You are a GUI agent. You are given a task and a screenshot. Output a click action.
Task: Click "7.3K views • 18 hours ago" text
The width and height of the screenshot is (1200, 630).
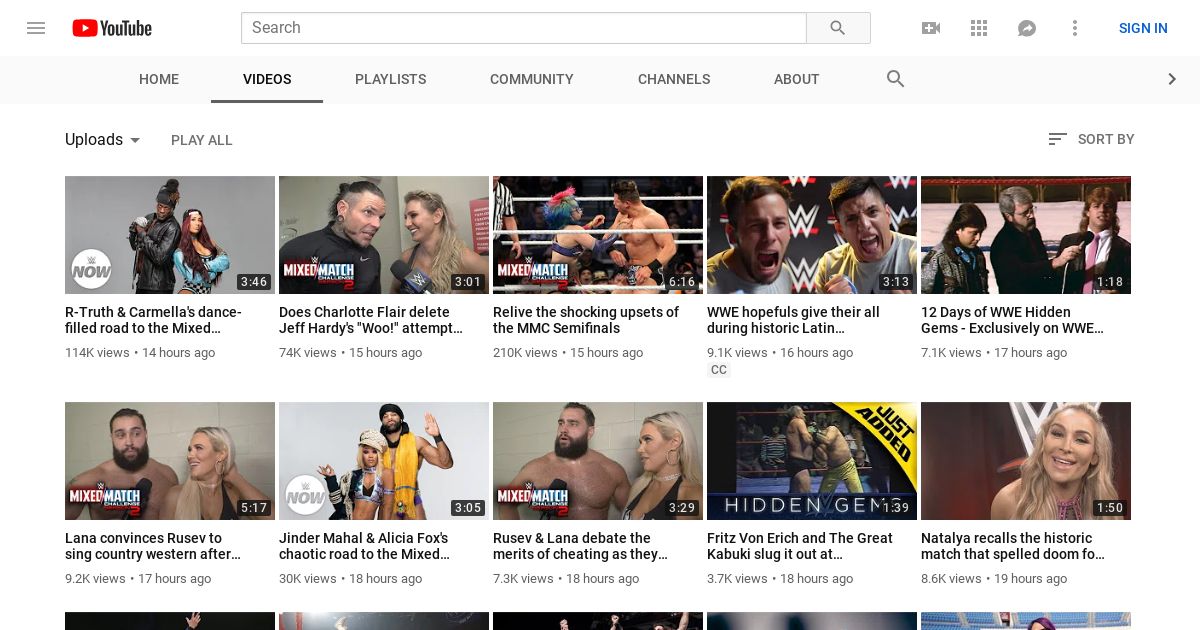566,579
